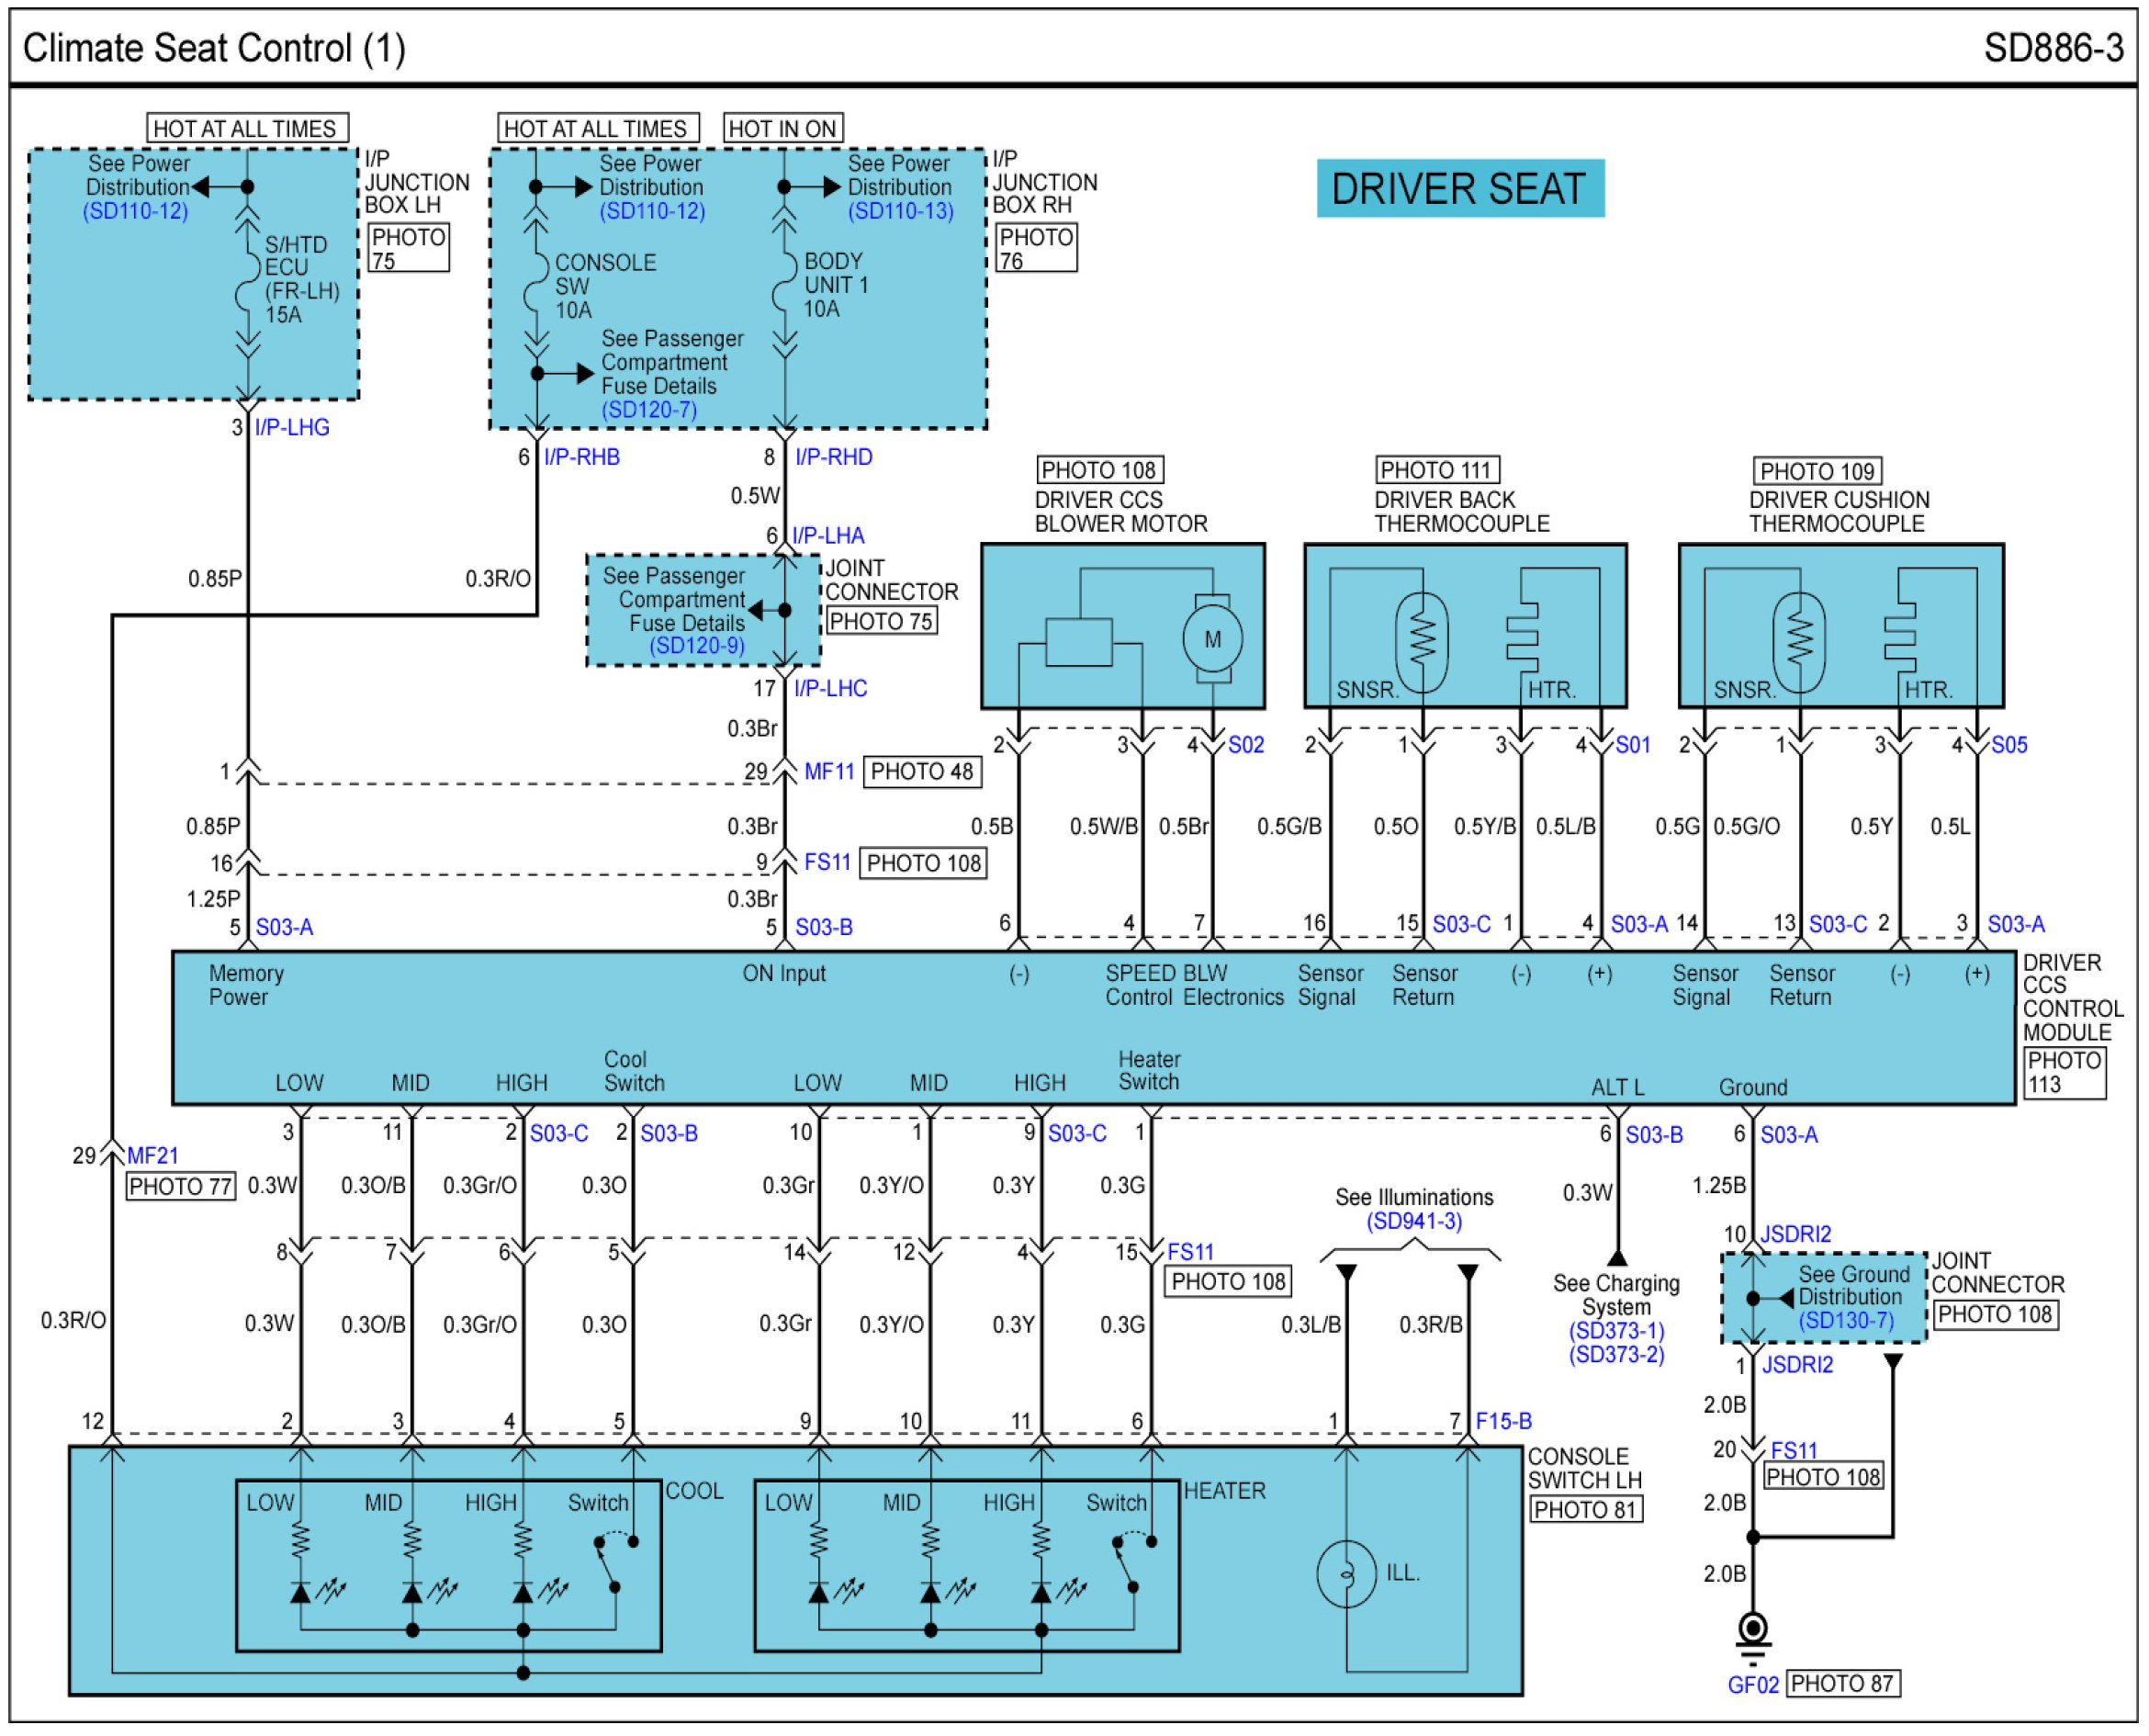Click the DRIVER SEAT heading box
This screenshot has height=1736, width=2149.
point(1459,189)
